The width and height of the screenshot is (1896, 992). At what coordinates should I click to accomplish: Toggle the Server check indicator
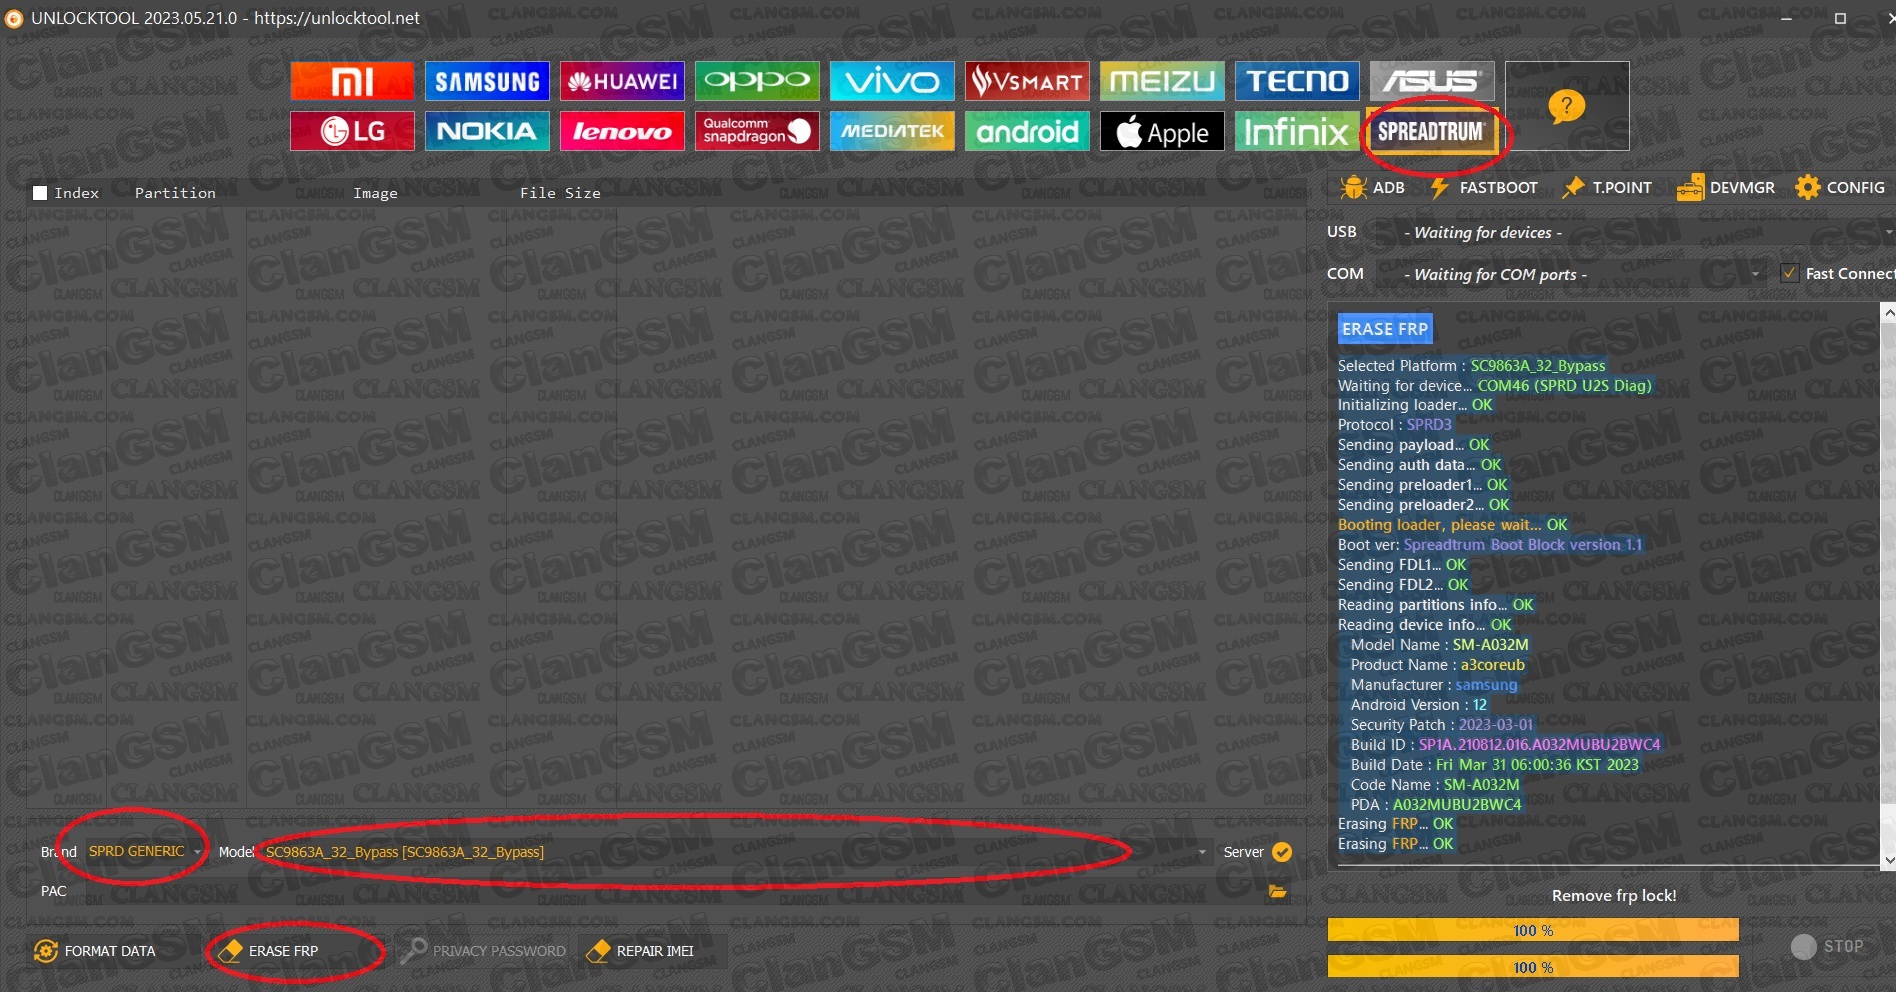1282,852
